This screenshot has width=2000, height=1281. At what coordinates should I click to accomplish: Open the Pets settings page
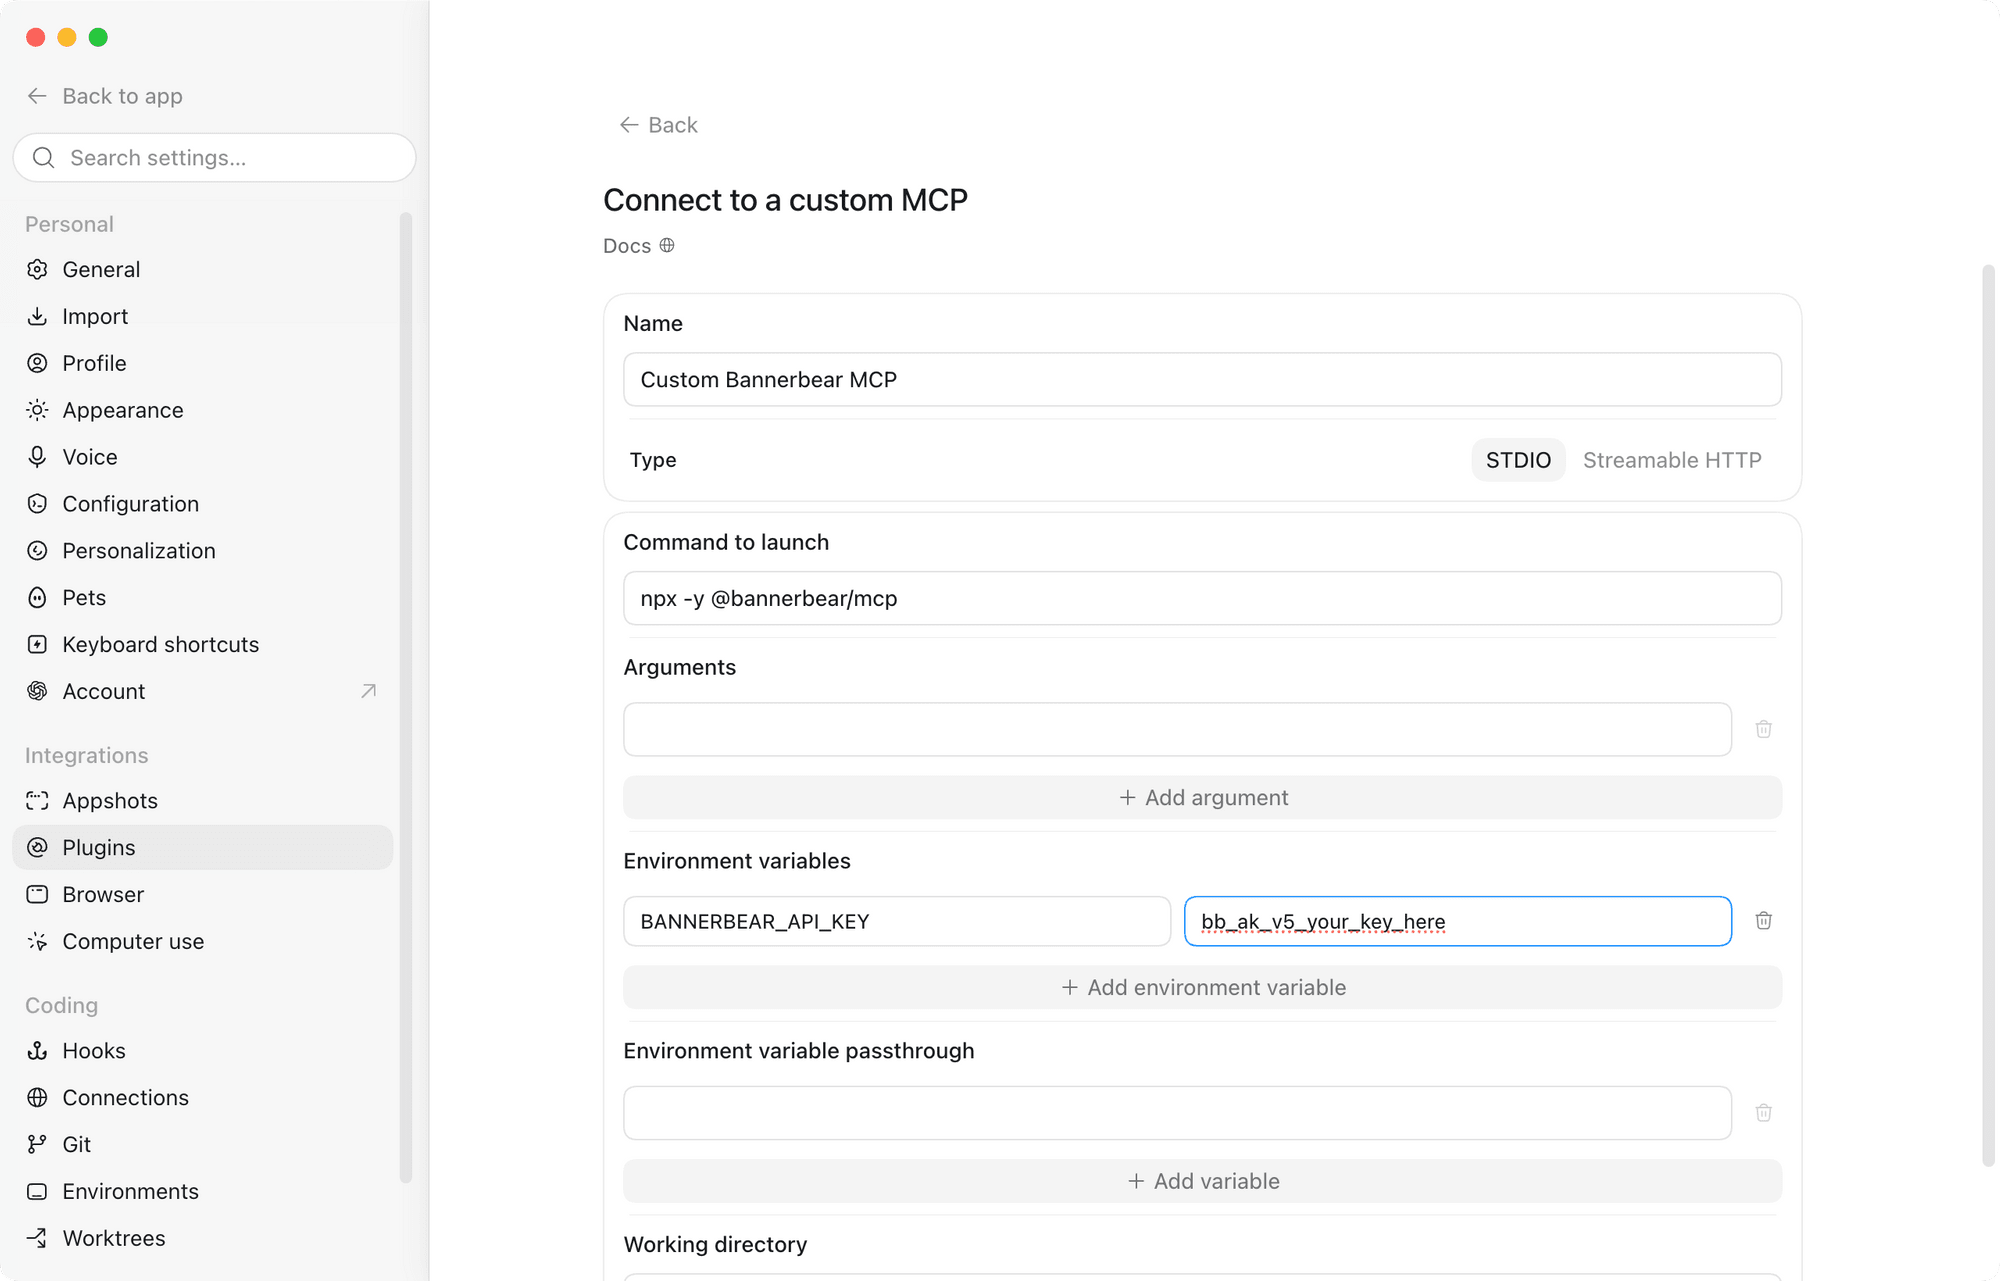(202, 598)
